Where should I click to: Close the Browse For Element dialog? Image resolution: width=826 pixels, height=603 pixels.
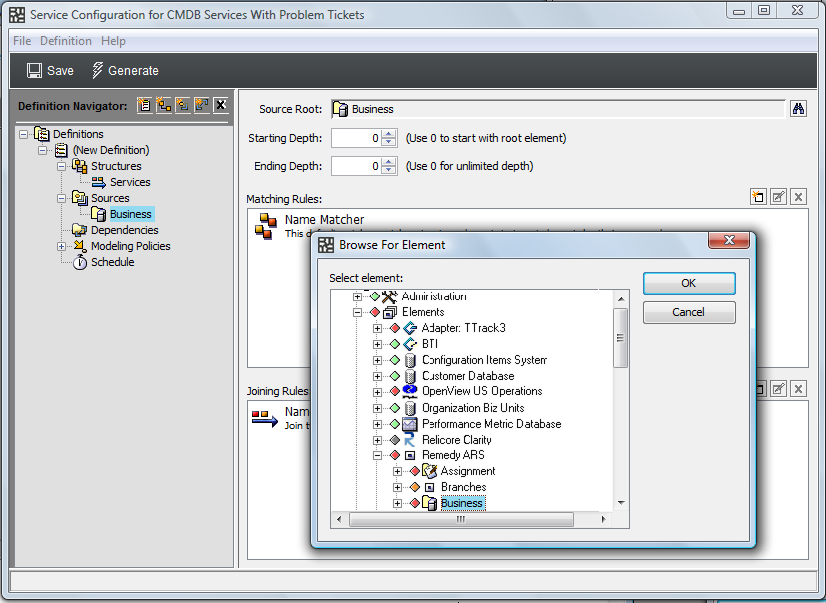tap(729, 240)
